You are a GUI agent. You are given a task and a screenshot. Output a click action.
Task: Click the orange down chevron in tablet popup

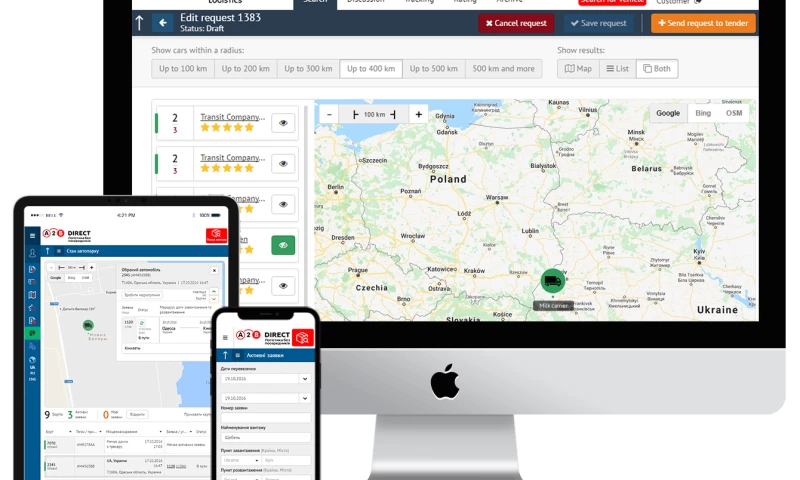(x=214, y=299)
